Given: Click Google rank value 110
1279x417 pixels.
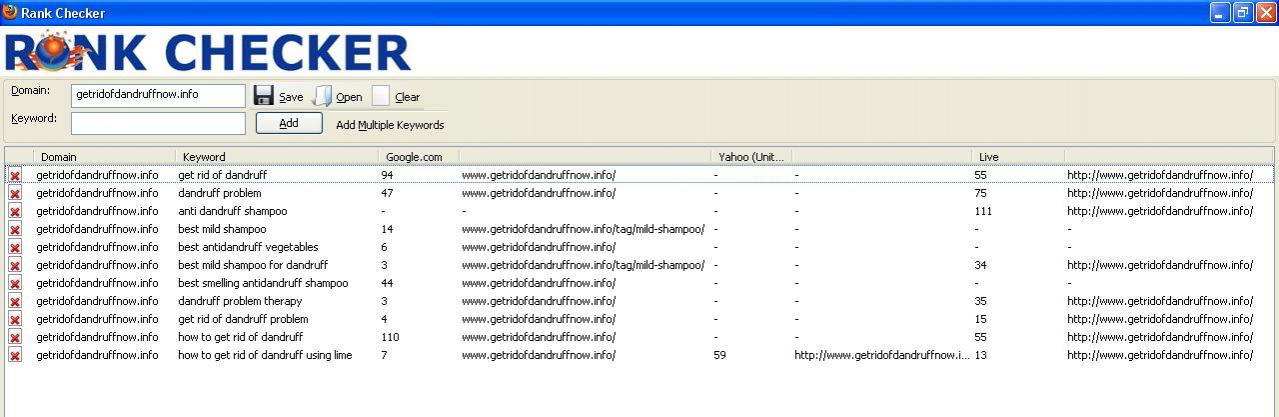Looking at the screenshot, I should click(390, 337).
